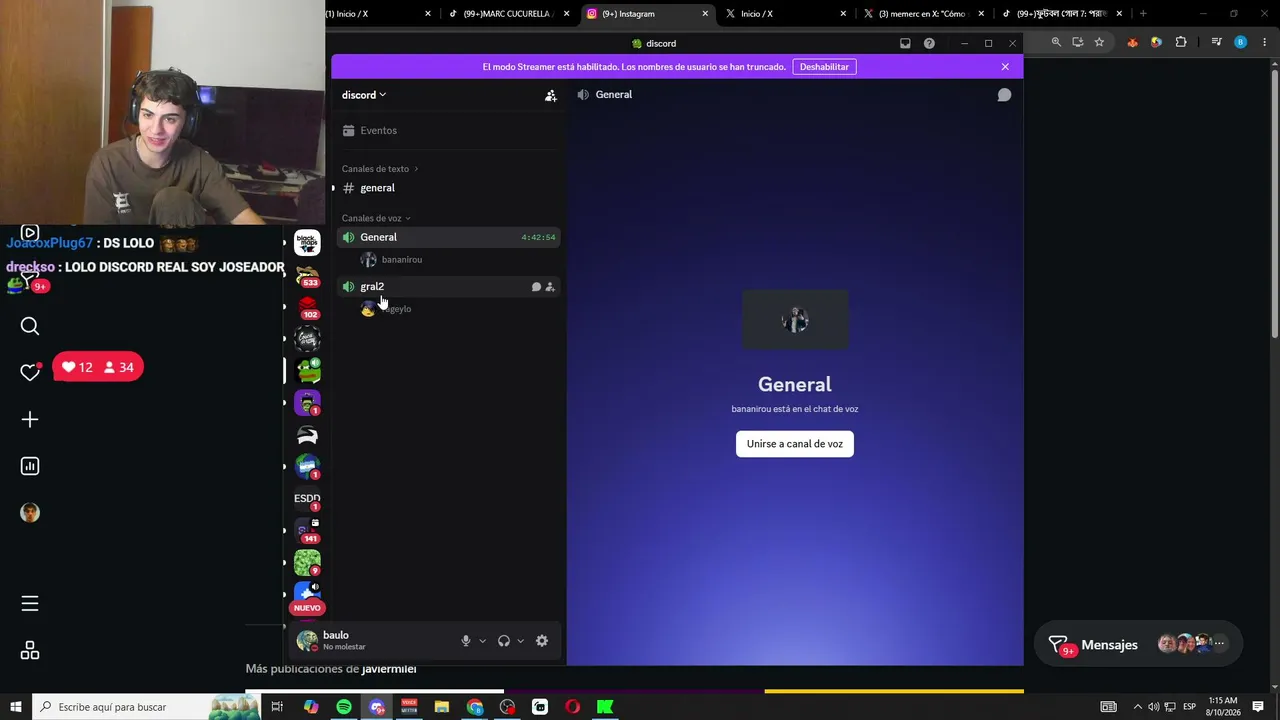Viewport: 1280px width, 720px height.
Task: Click Unirse a canal de voz button
Action: tap(795, 444)
